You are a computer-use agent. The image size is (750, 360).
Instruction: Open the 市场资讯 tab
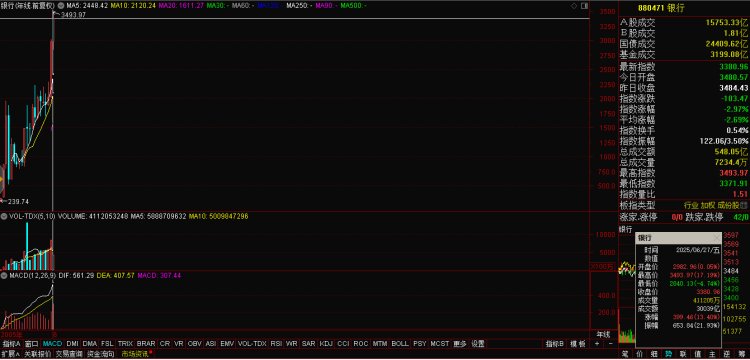coord(136,354)
